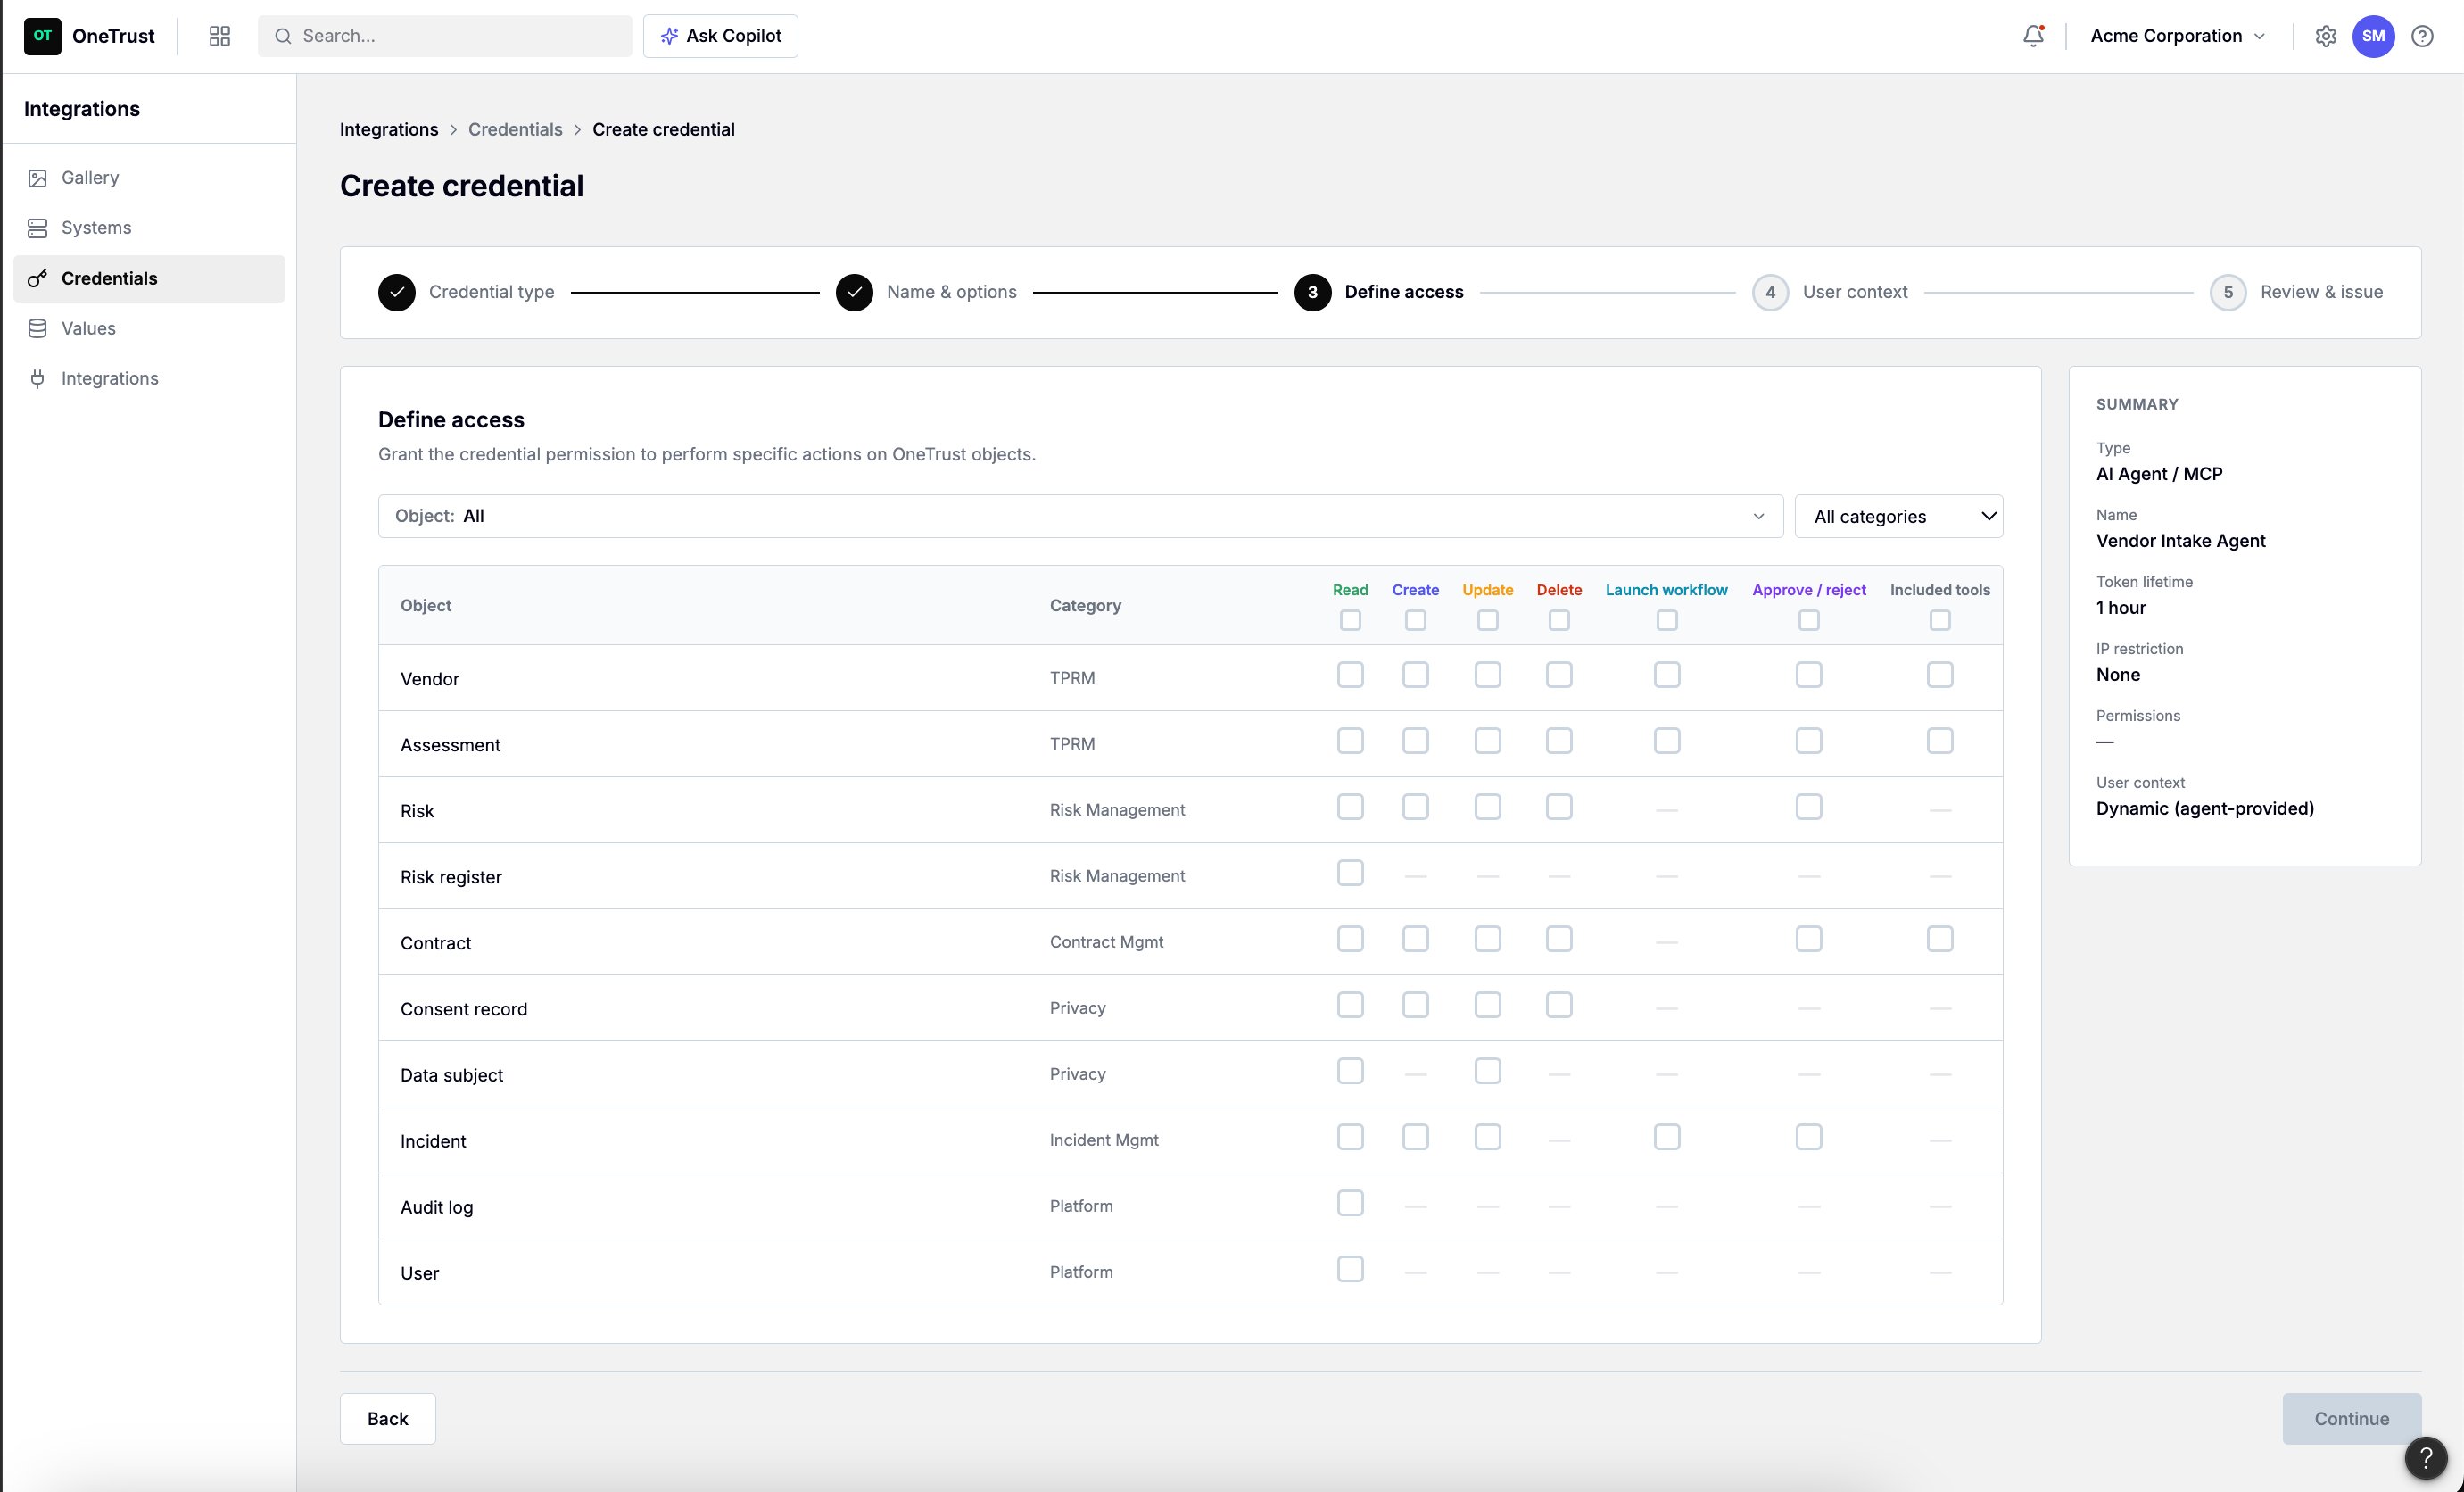Click the AI Agent / MCP summary value

(x=2159, y=474)
